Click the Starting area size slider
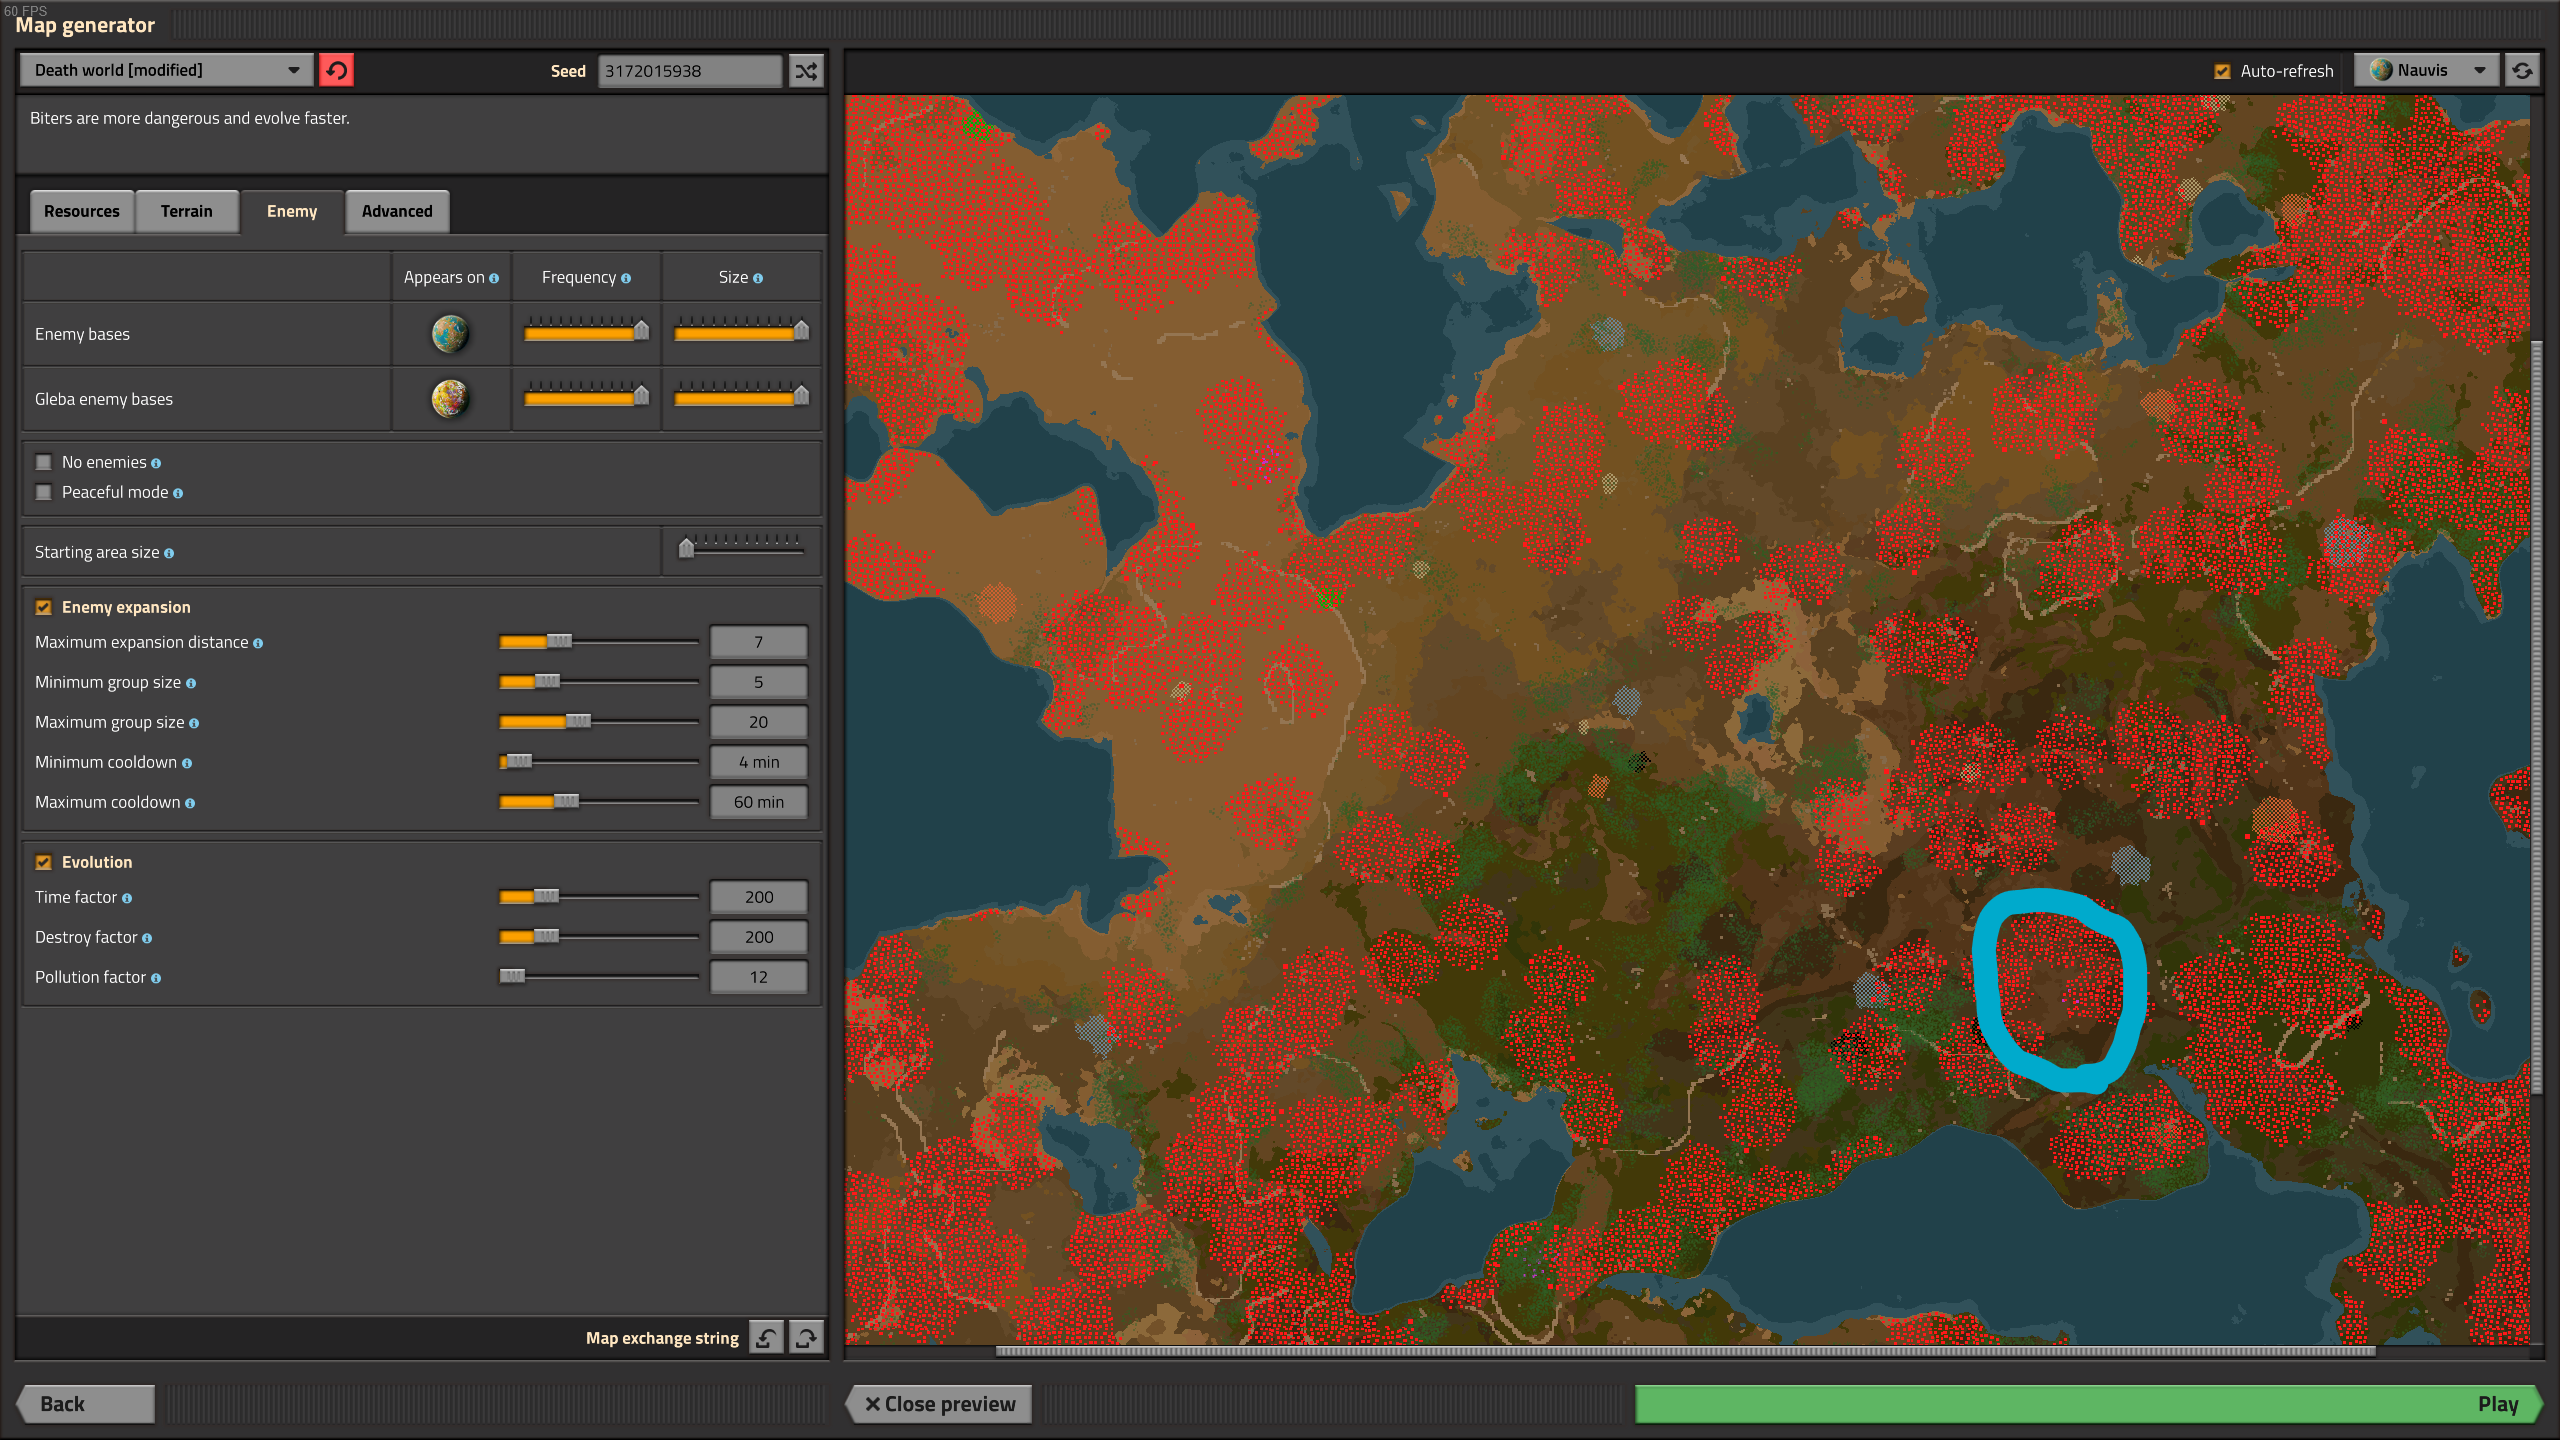The image size is (2560, 1440). pyautogui.click(x=741, y=548)
